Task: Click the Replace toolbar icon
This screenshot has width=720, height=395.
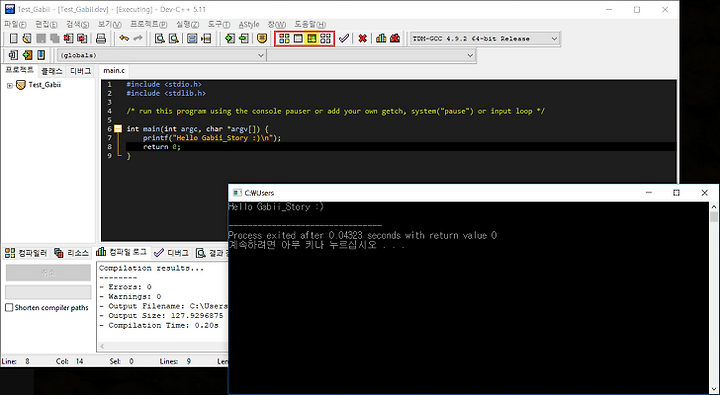Action: pos(173,39)
